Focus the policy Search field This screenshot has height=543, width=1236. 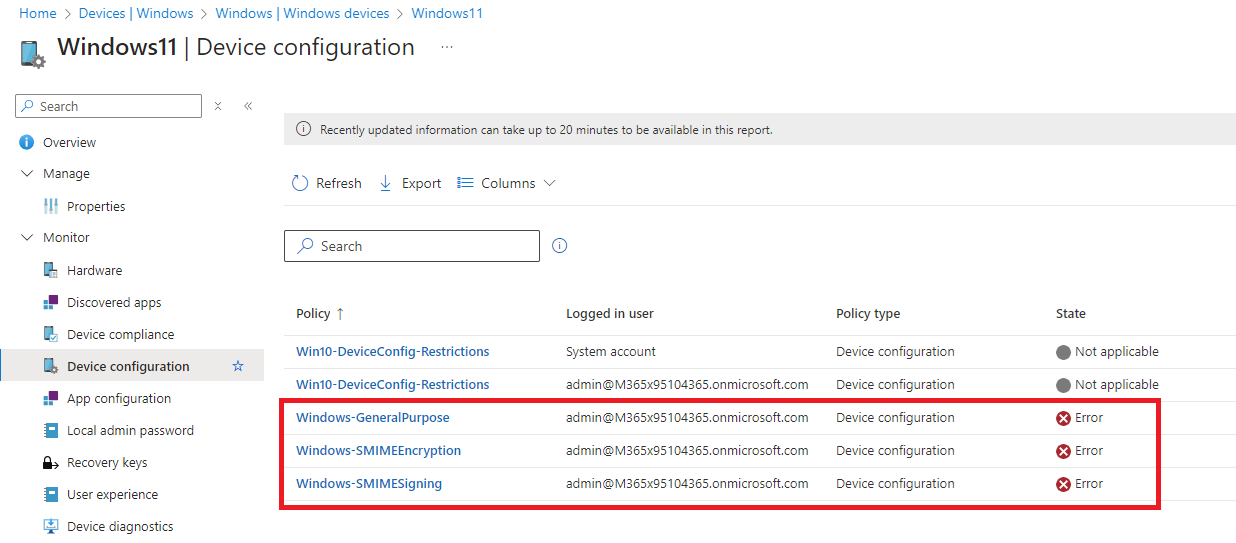coord(412,246)
